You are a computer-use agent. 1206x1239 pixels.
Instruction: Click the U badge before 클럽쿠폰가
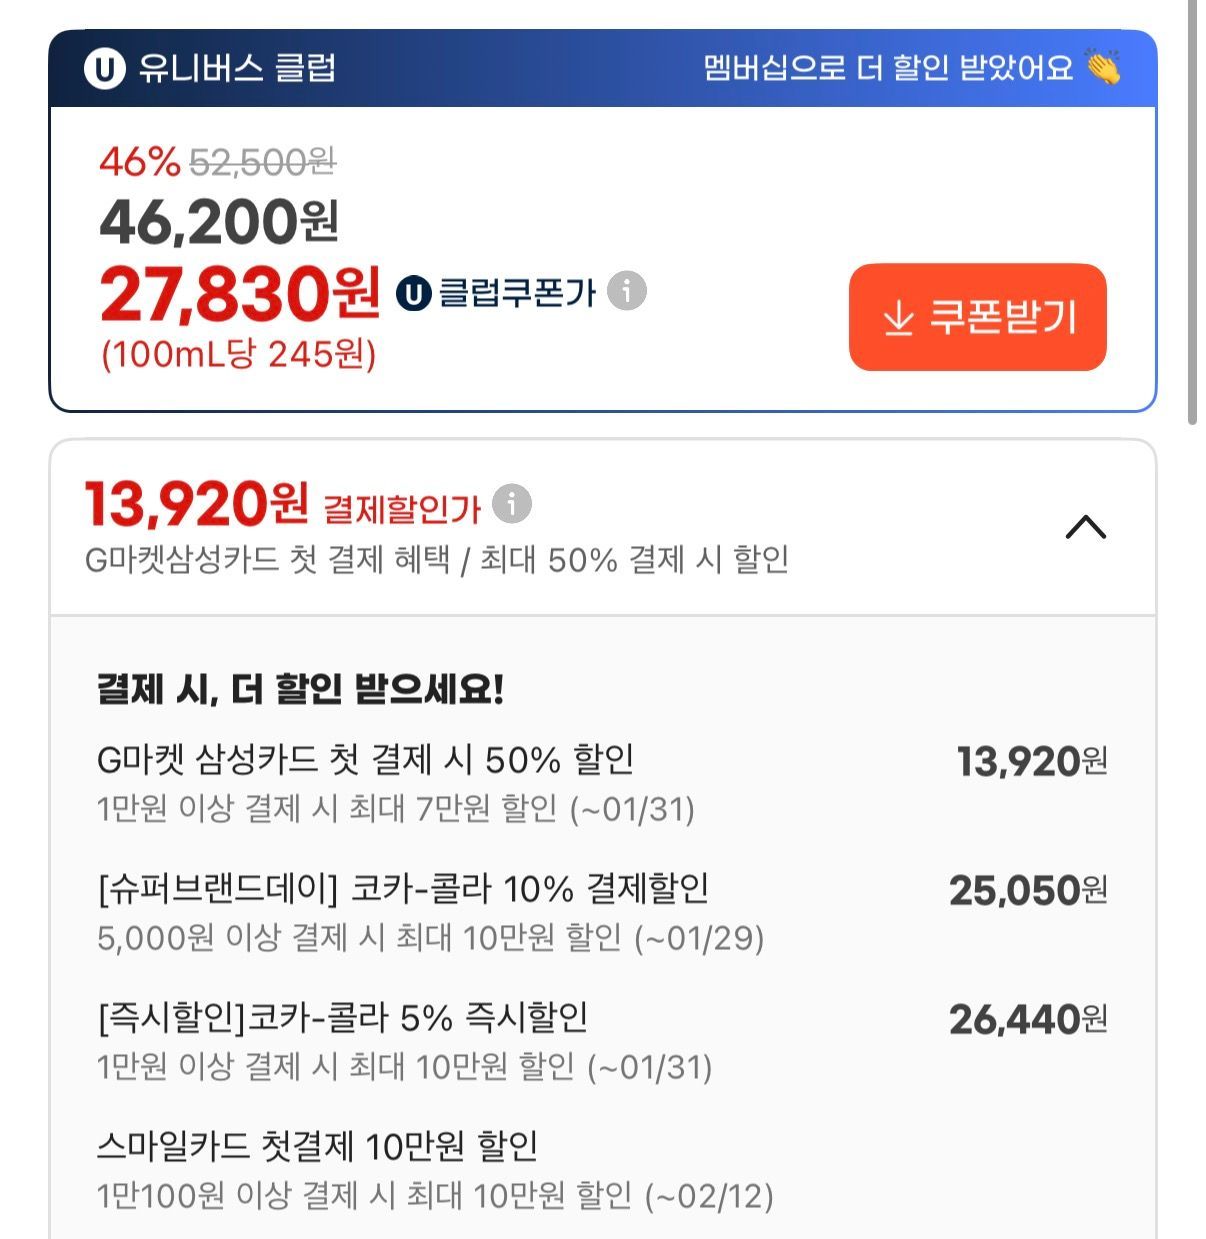pos(413,293)
